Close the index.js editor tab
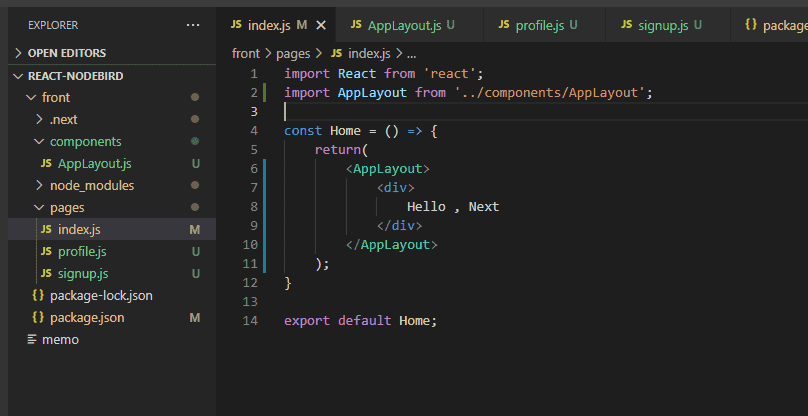The image size is (808, 416). [321, 25]
